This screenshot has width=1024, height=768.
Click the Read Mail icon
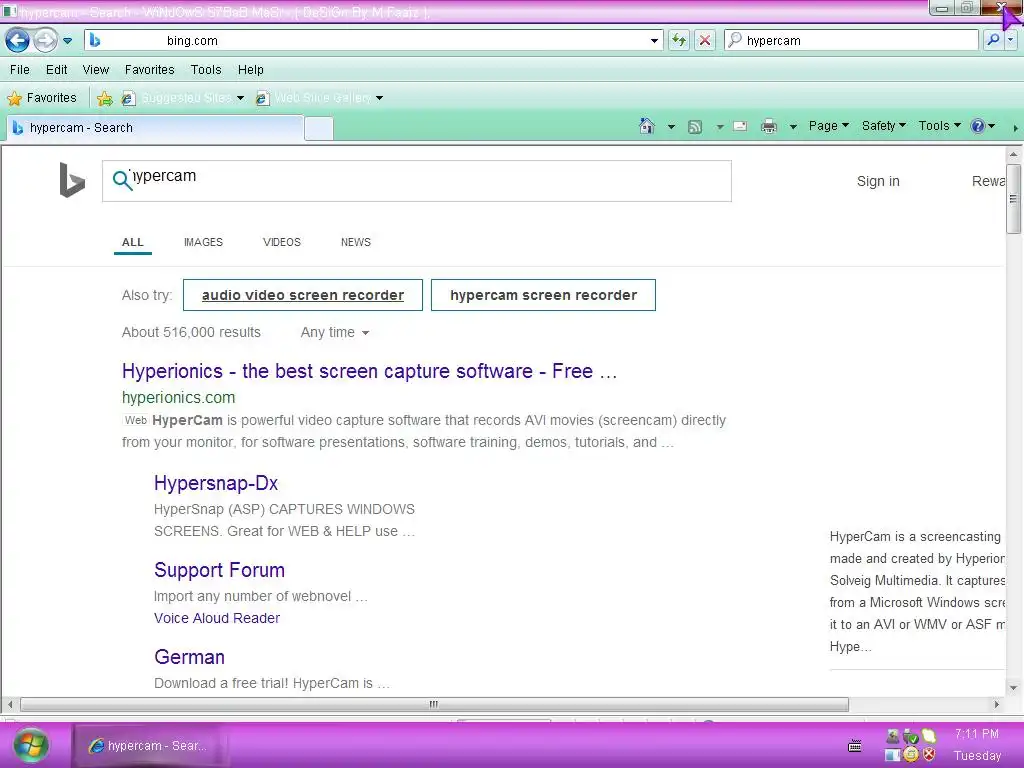click(740, 126)
